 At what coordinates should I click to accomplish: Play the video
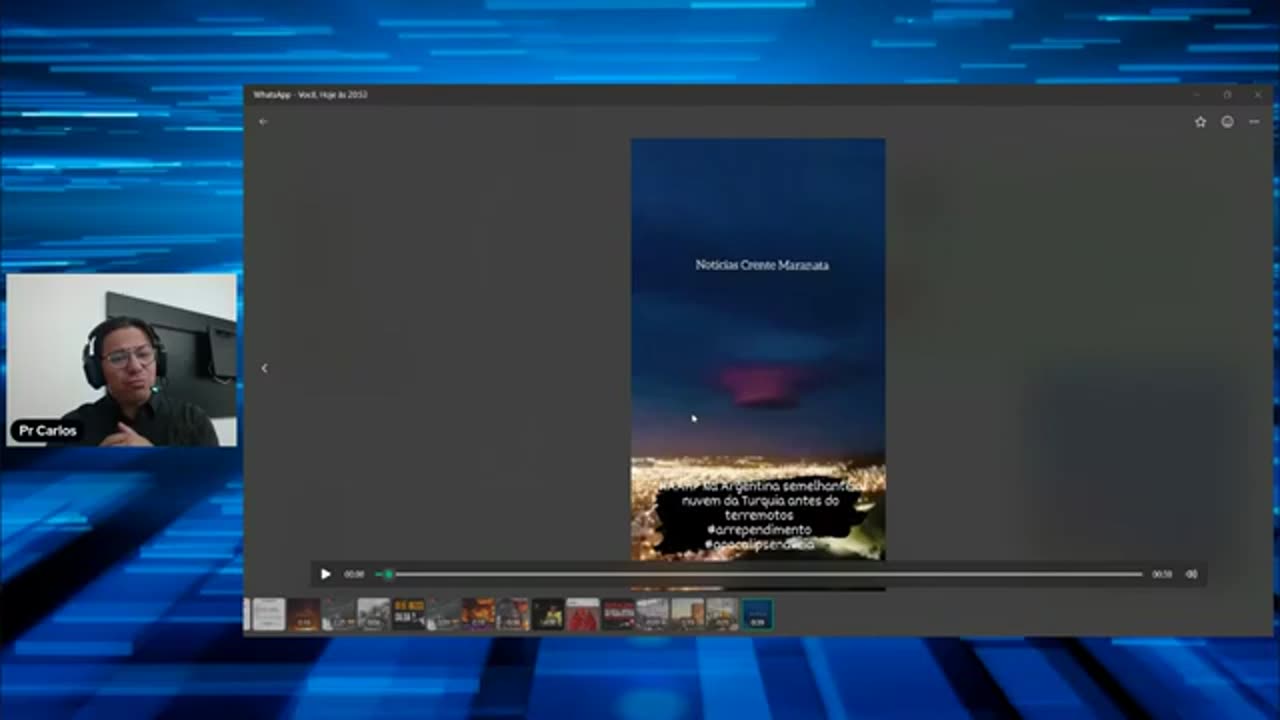(x=325, y=574)
